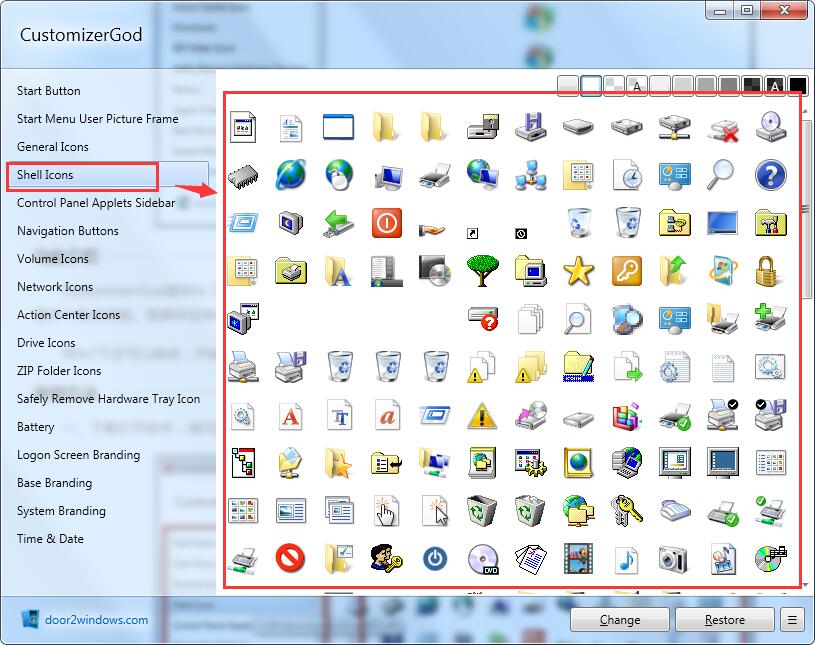This screenshot has height=645, width=815.
Task: Open the Time & Date category
Action: pyautogui.click(x=50, y=539)
